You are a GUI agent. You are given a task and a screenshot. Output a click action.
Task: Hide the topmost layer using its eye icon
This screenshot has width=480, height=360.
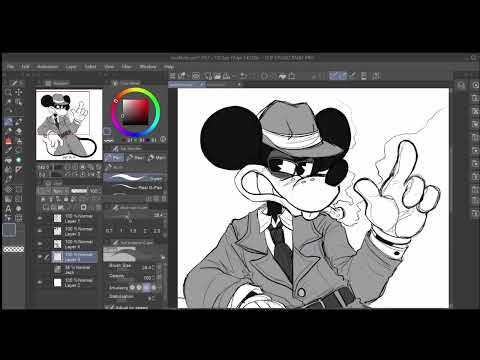pyautogui.click(x=40, y=218)
